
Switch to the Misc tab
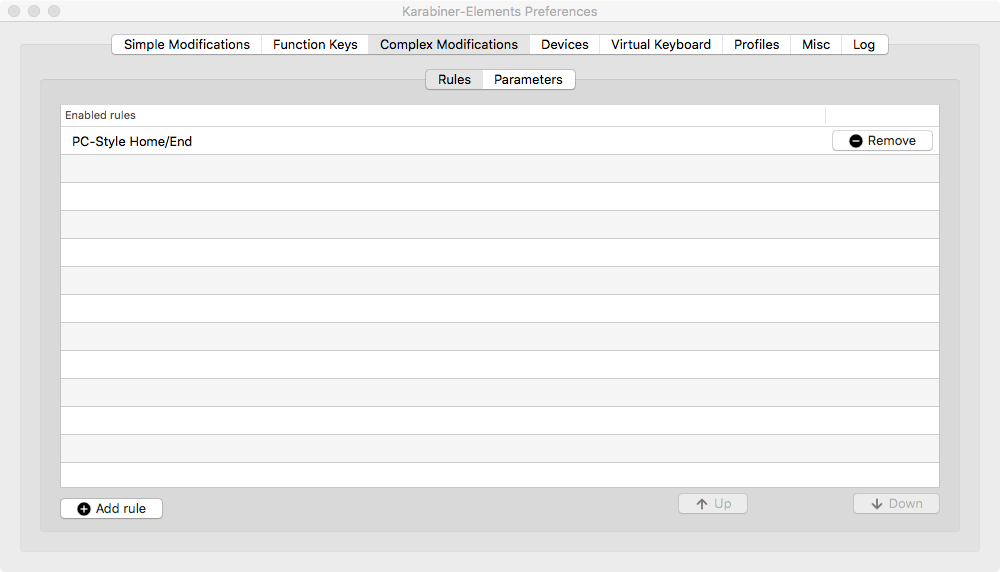(816, 45)
